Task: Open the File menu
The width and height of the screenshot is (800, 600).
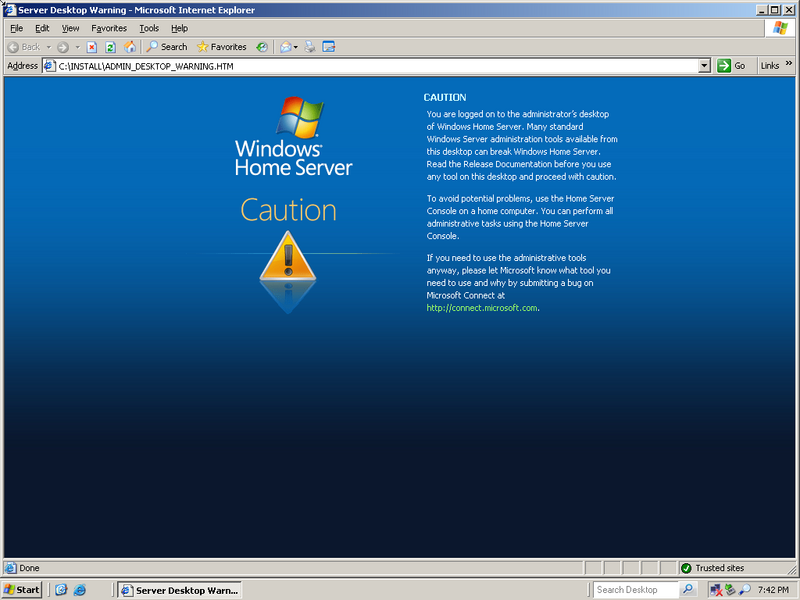Action: tap(16, 28)
